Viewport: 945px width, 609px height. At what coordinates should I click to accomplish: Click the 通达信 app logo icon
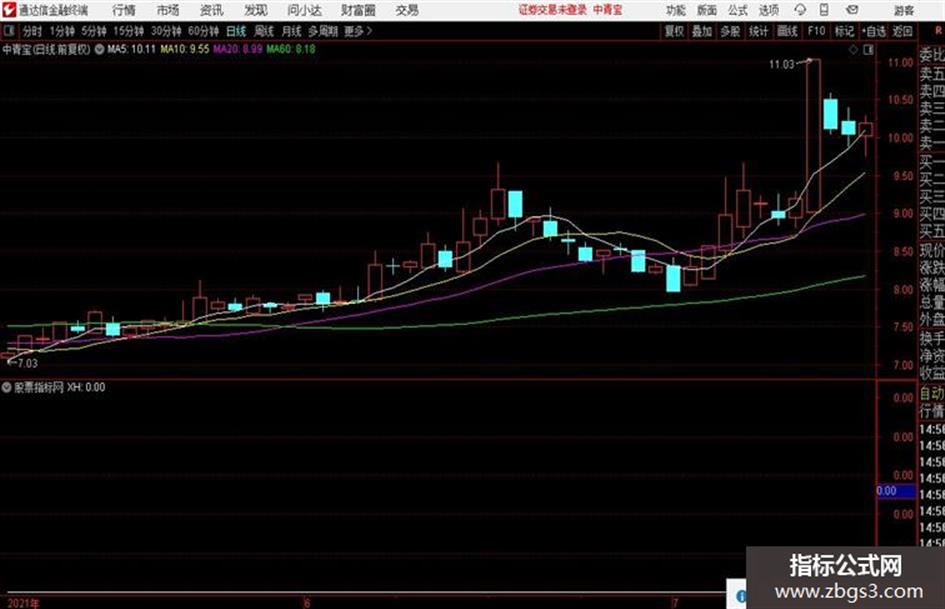(x=8, y=10)
